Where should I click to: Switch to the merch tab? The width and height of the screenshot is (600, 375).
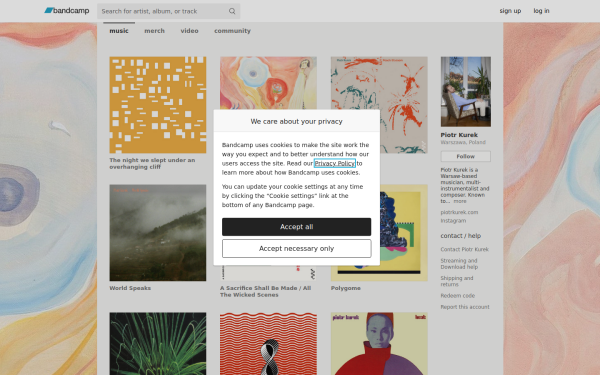tap(154, 31)
